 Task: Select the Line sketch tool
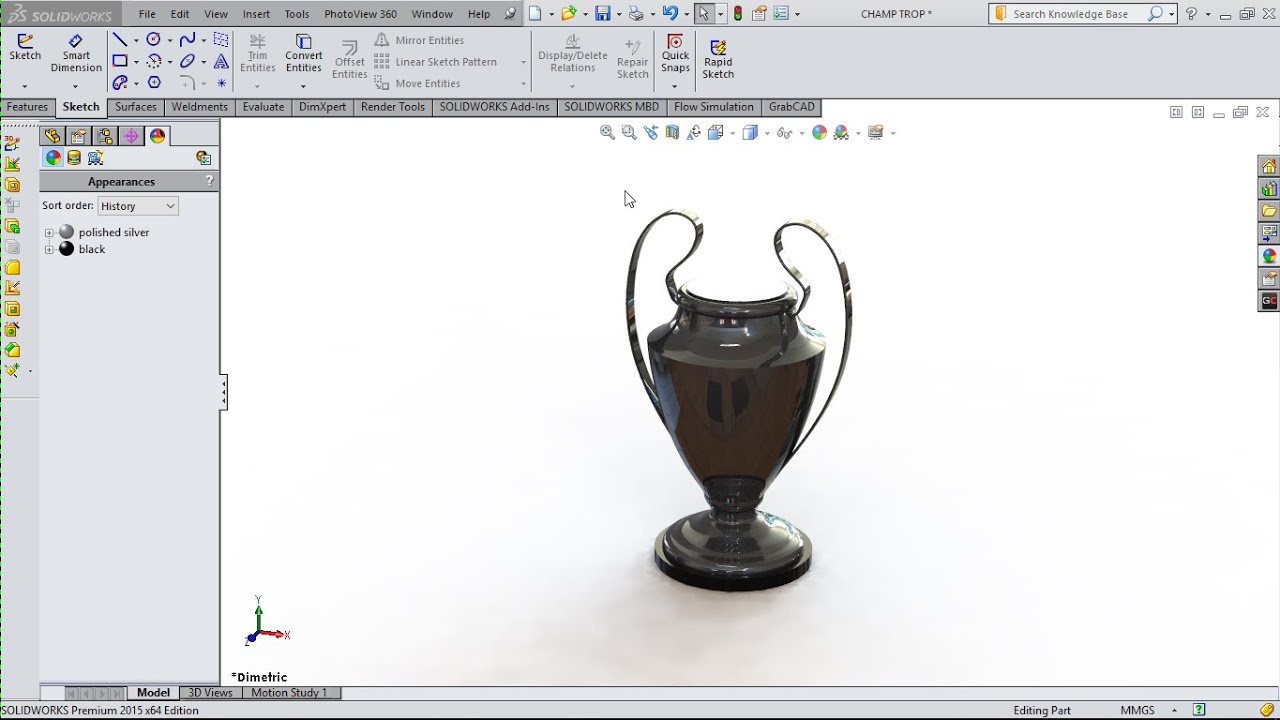120,40
